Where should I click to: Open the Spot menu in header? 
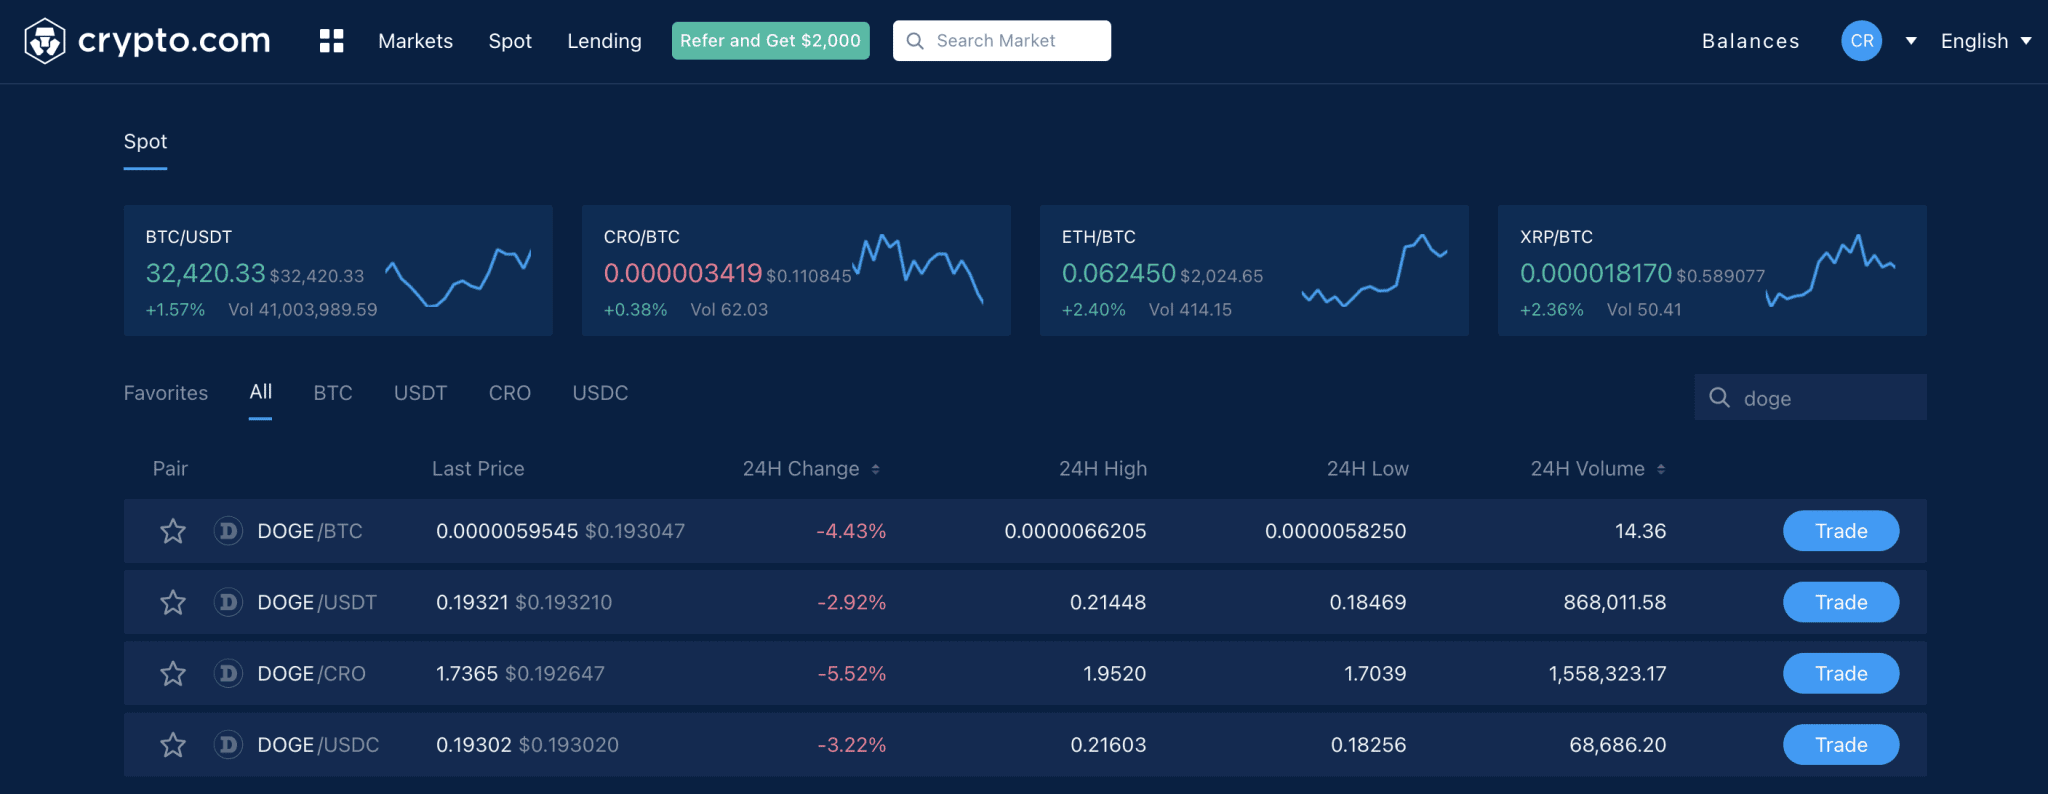(510, 41)
